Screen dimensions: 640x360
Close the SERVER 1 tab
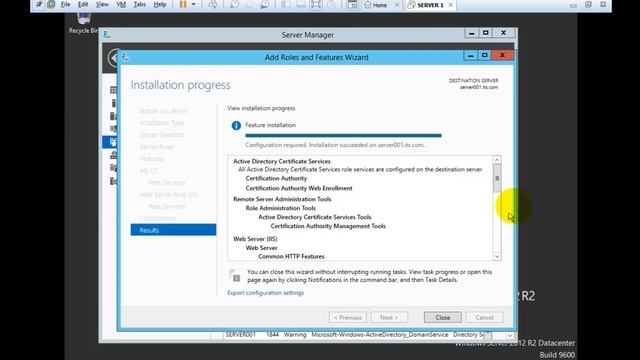coord(451,5)
